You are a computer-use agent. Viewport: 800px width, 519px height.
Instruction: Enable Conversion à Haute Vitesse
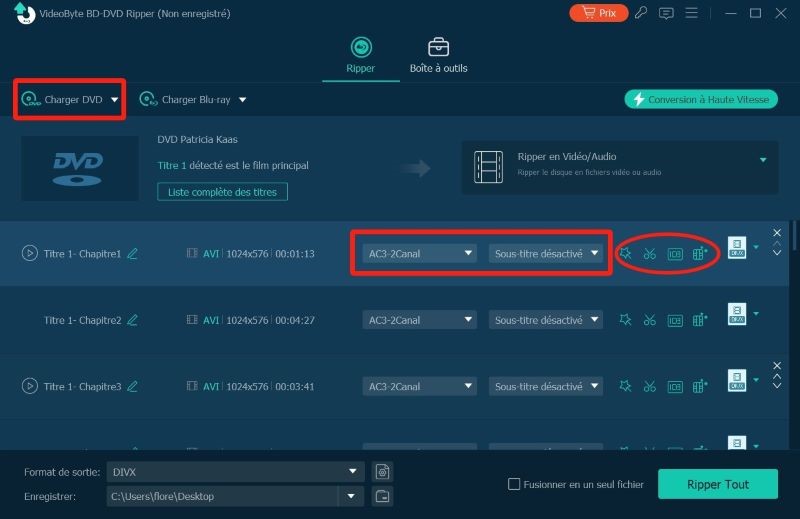701,100
